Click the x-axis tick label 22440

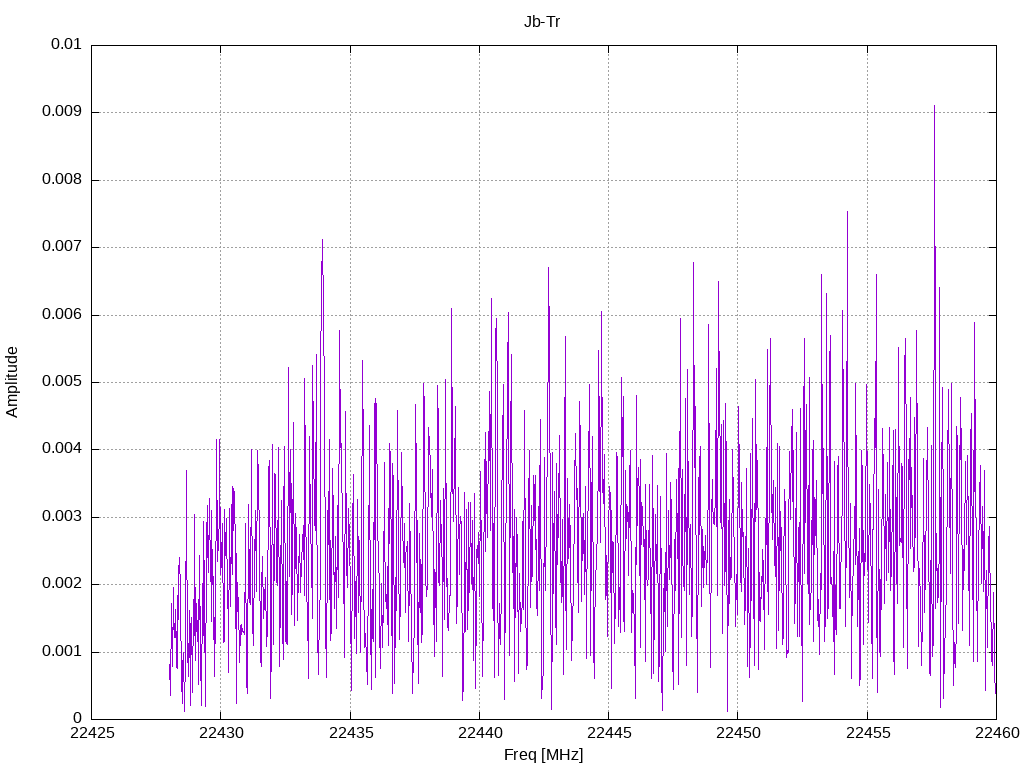click(x=480, y=733)
